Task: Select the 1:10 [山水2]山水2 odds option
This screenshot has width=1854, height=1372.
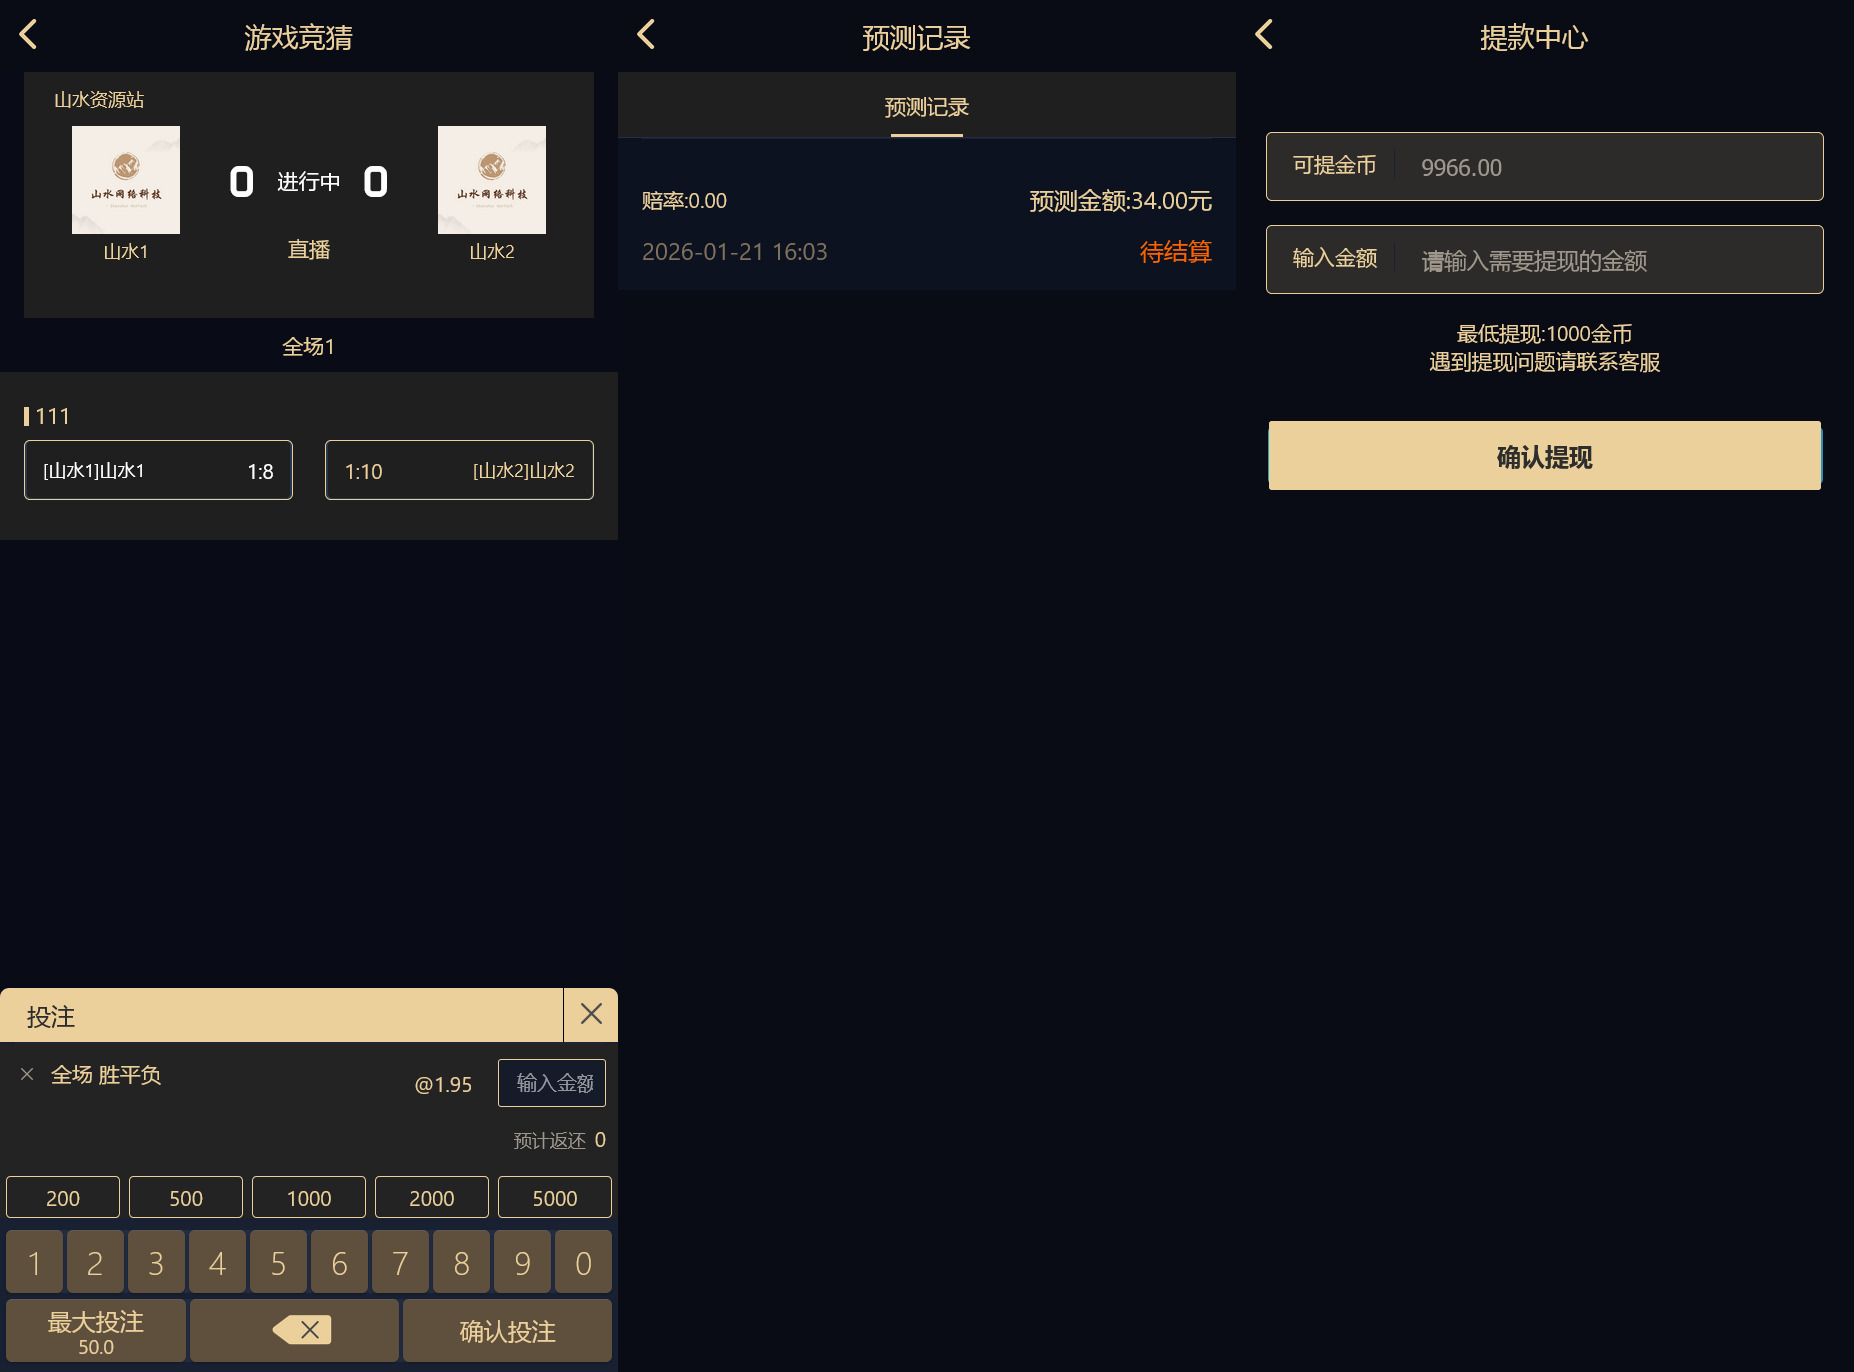Action: point(459,470)
